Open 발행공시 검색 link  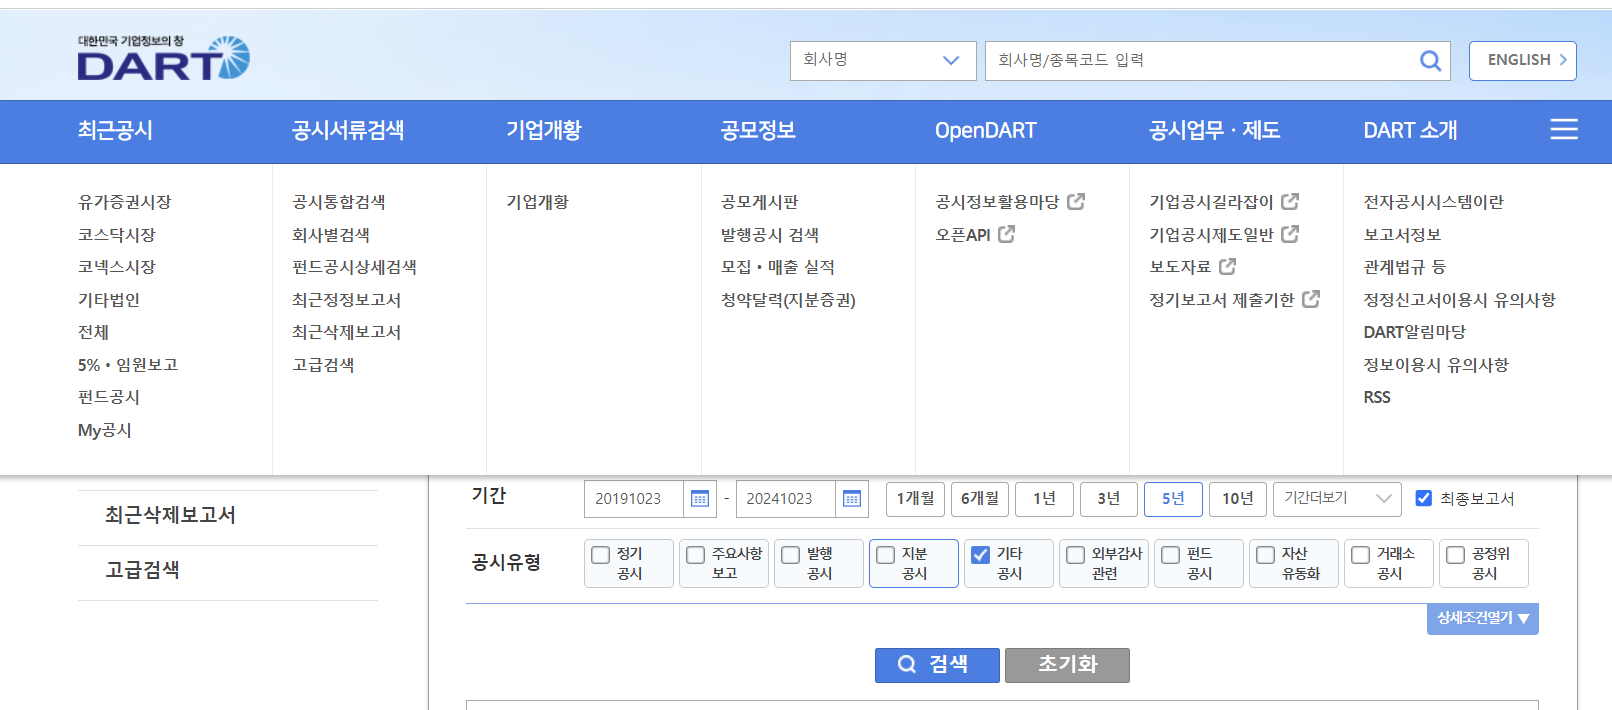(770, 235)
